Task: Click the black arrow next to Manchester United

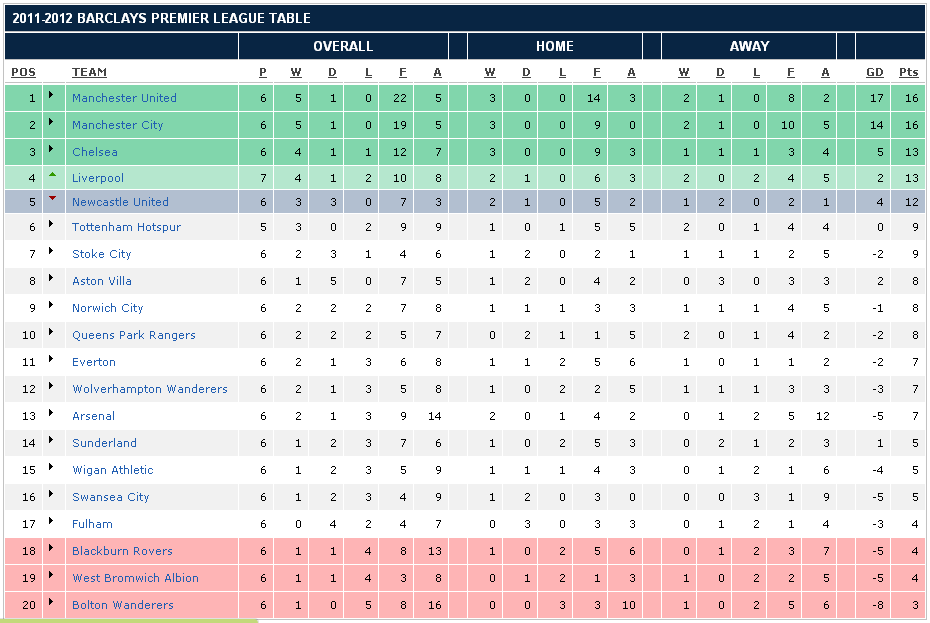Action: [x=51, y=95]
